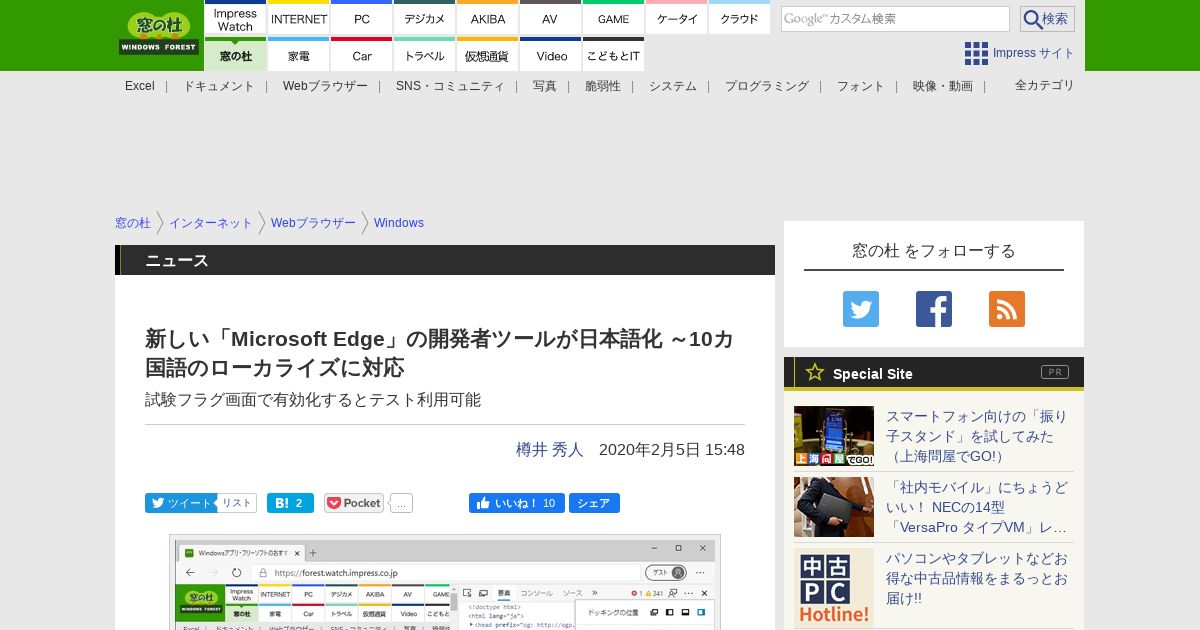Click the Facebook シェア button
This screenshot has width=1200, height=630.
pyautogui.click(x=594, y=503)
